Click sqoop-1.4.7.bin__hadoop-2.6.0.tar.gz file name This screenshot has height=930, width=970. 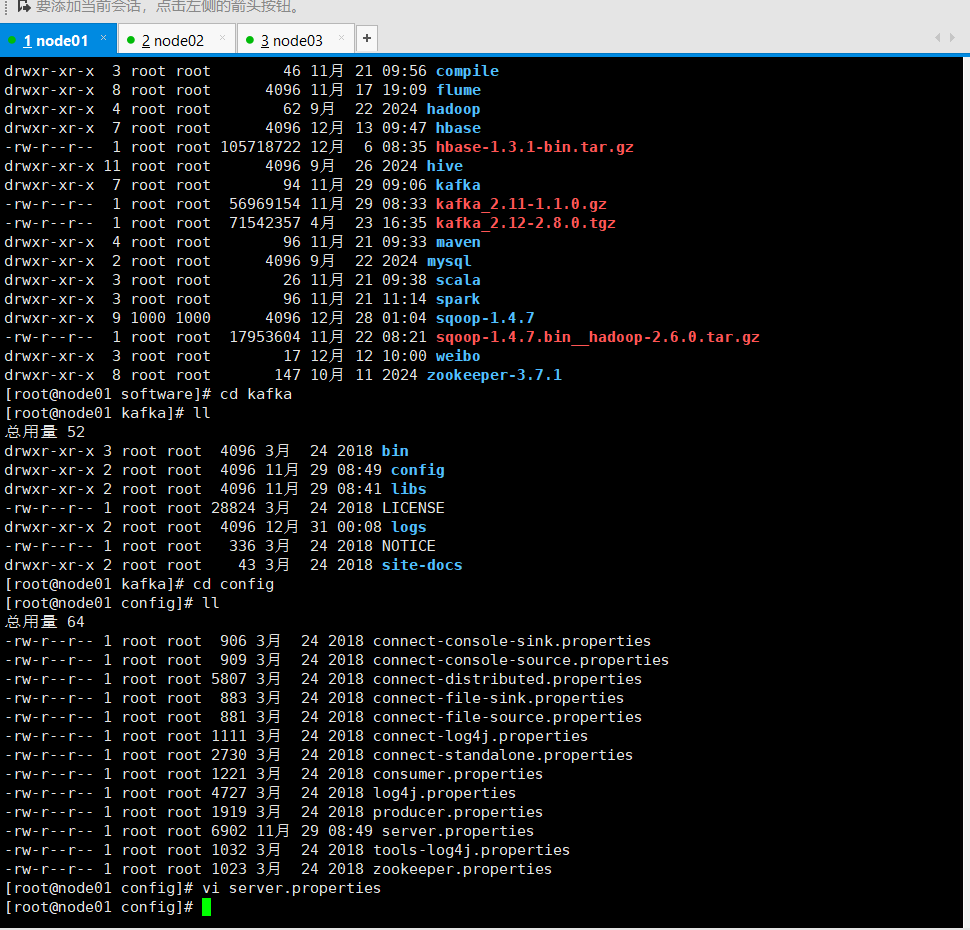pos(598,338)
